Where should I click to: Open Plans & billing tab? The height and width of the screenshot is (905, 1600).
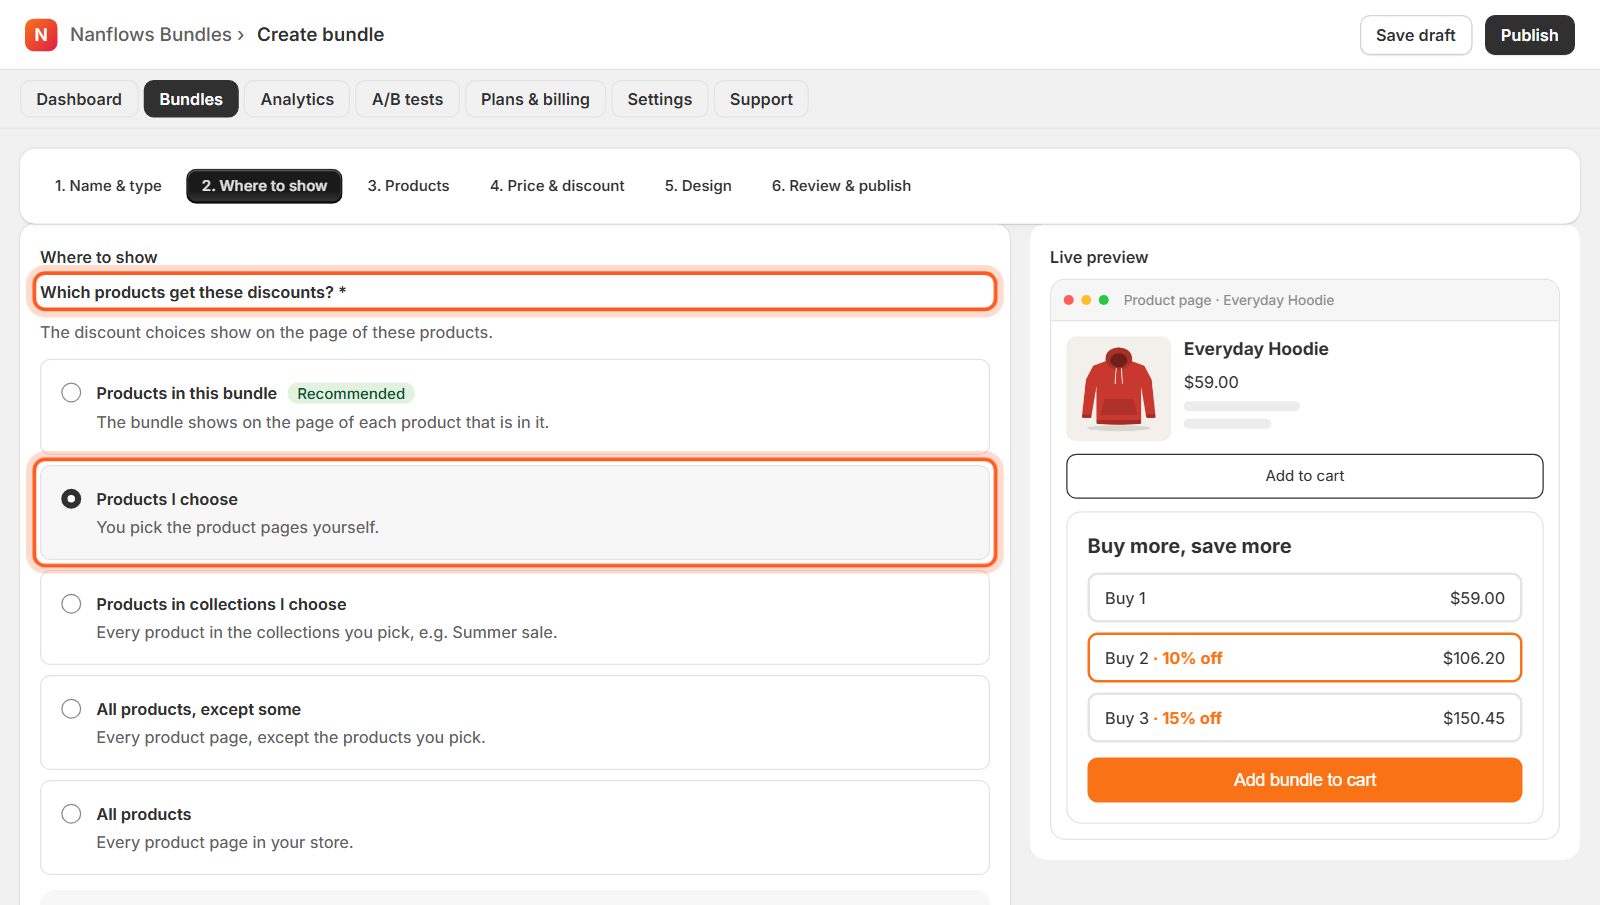pyautogui.click(x=535, y=99)
